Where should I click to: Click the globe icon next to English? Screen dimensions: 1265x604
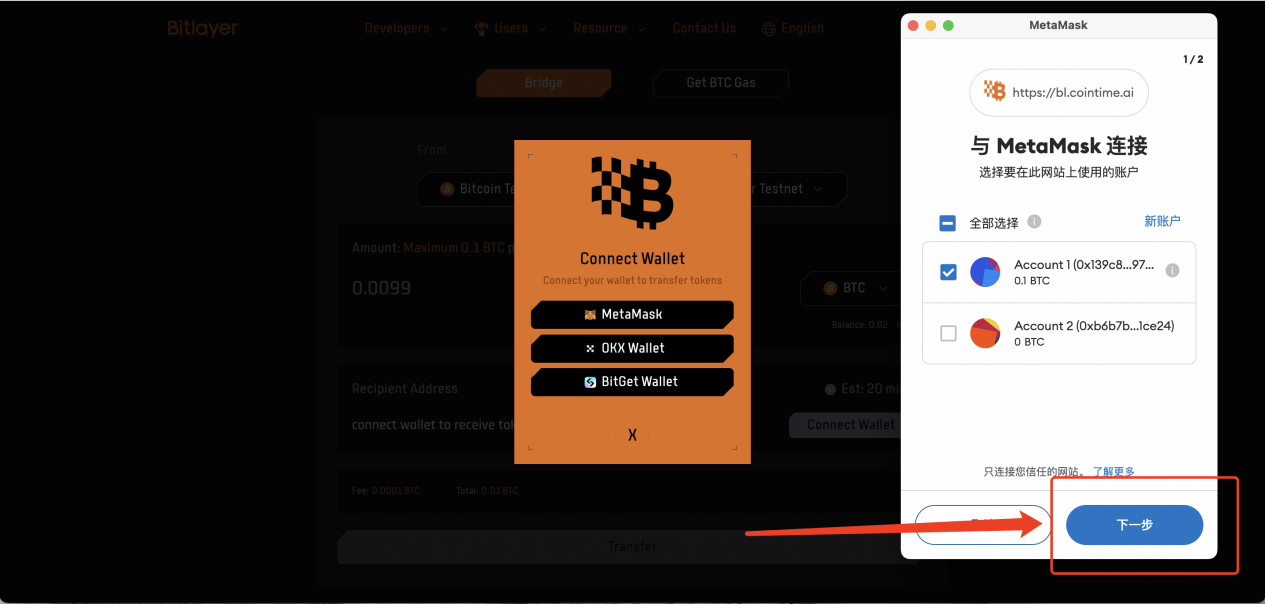[769, 29]
